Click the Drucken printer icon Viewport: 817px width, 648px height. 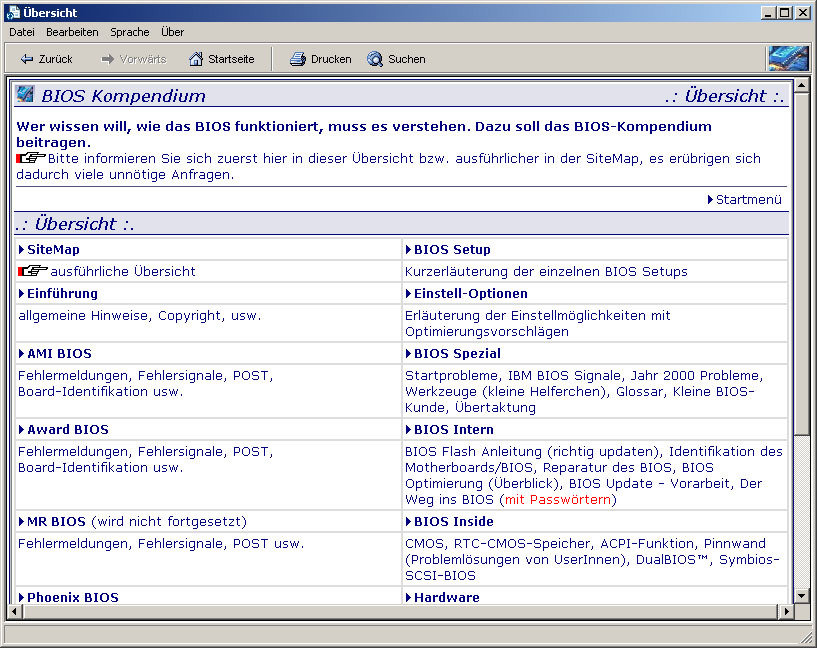tap(298, 59)
